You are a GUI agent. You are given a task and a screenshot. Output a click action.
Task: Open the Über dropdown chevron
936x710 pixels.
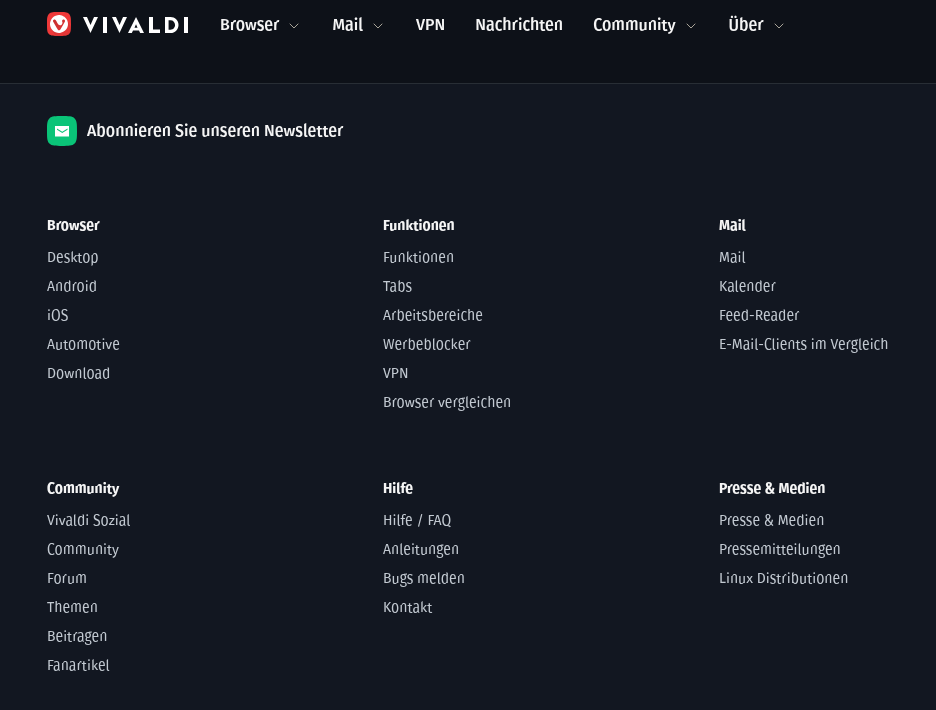(x=778, y=26)
